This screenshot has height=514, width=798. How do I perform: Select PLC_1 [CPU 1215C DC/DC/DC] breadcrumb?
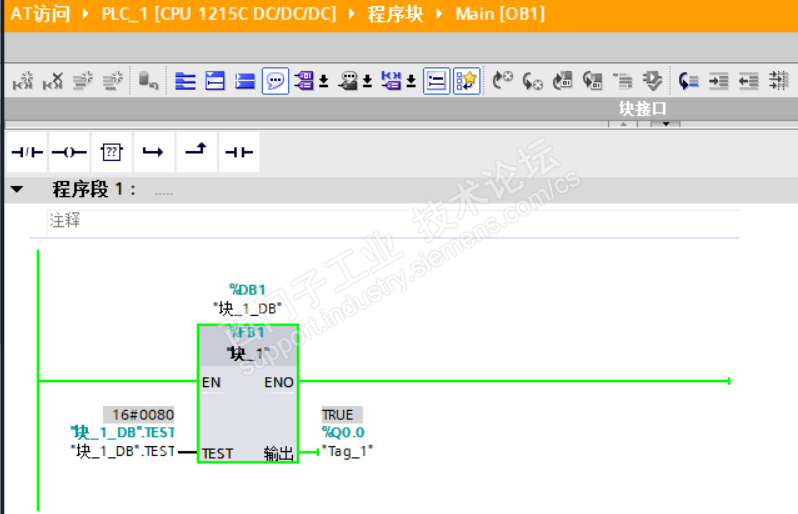(219, 14)
